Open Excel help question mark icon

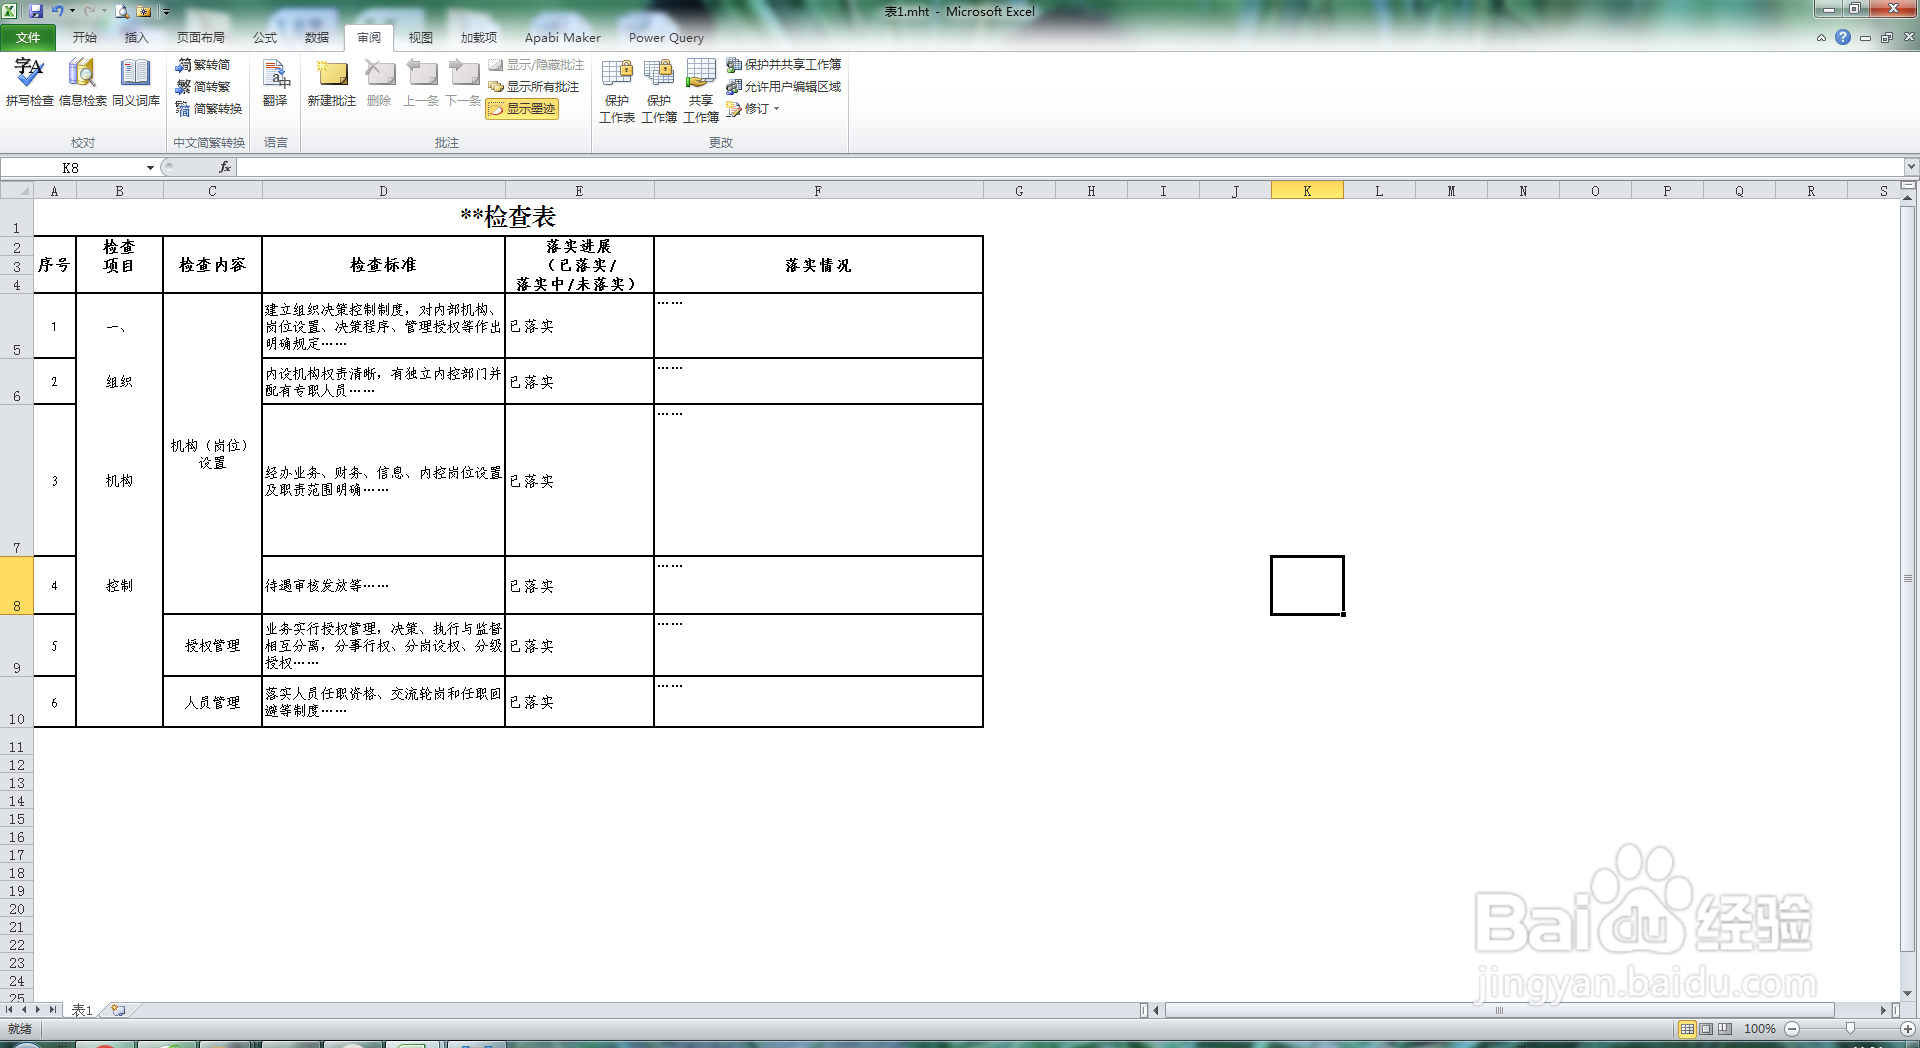pos(1843,37)
